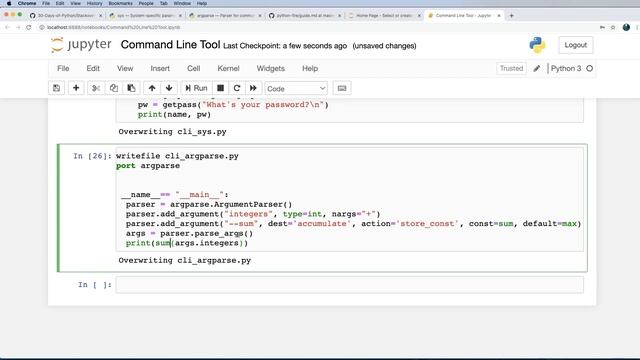Interrupt the kernel stop icon
Viewport: 640px width, 360px height.
(220, 88)
